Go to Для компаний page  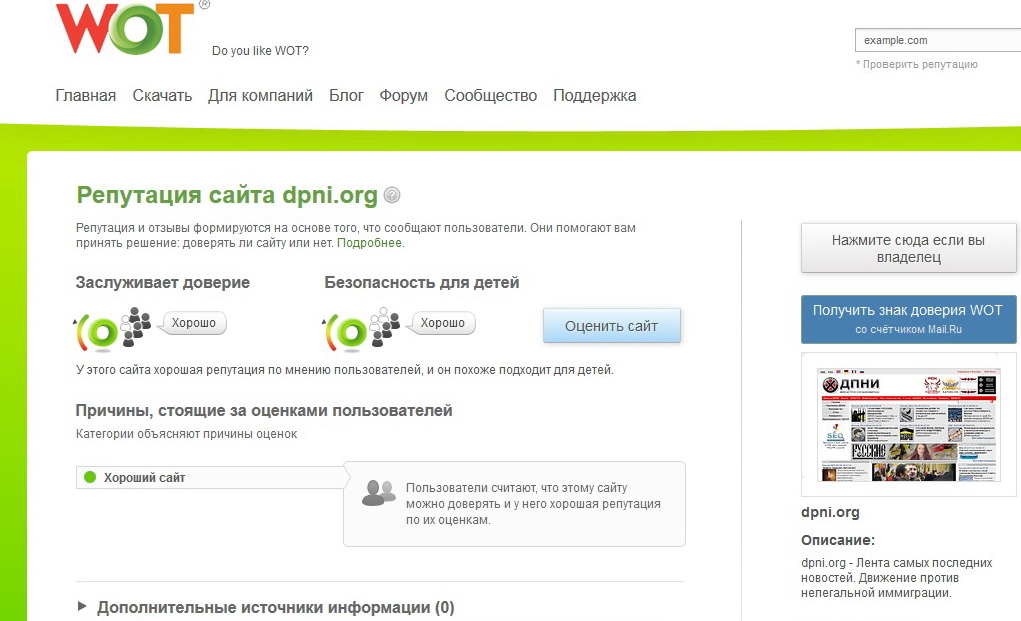pos(260,96)
